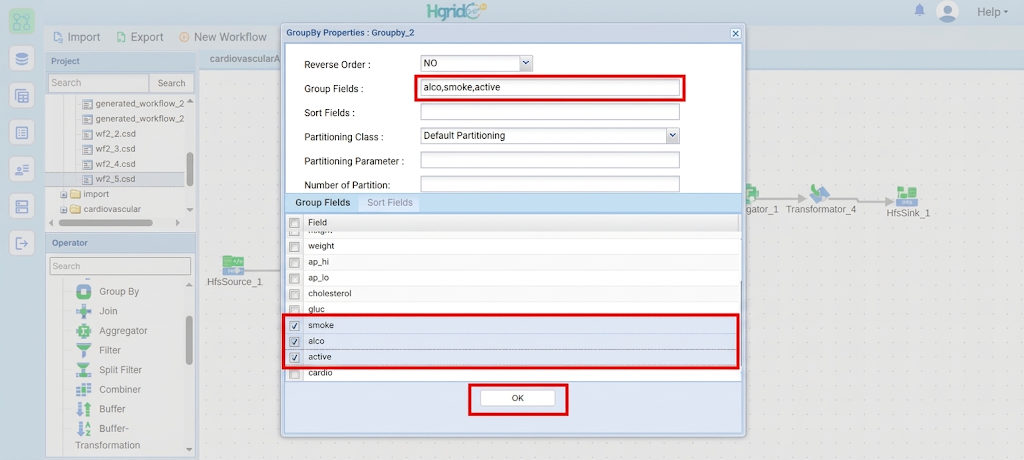Open the list view sidebar icon
This screenshot has height=460, width=1024.
pyautogui.click(x=22, y=133)
